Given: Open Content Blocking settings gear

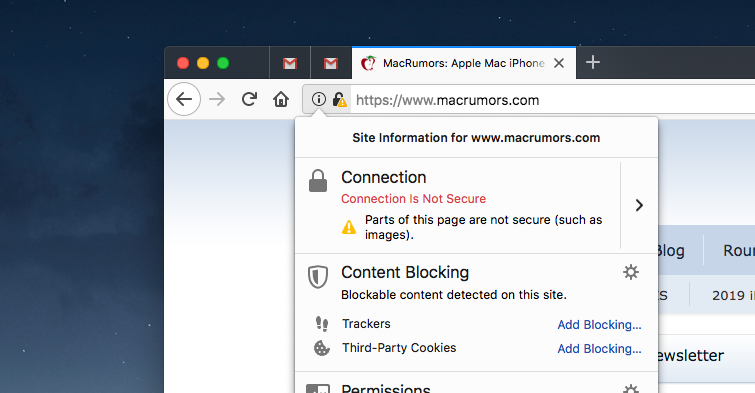Looking at the screenshot, I should point(631,272).
